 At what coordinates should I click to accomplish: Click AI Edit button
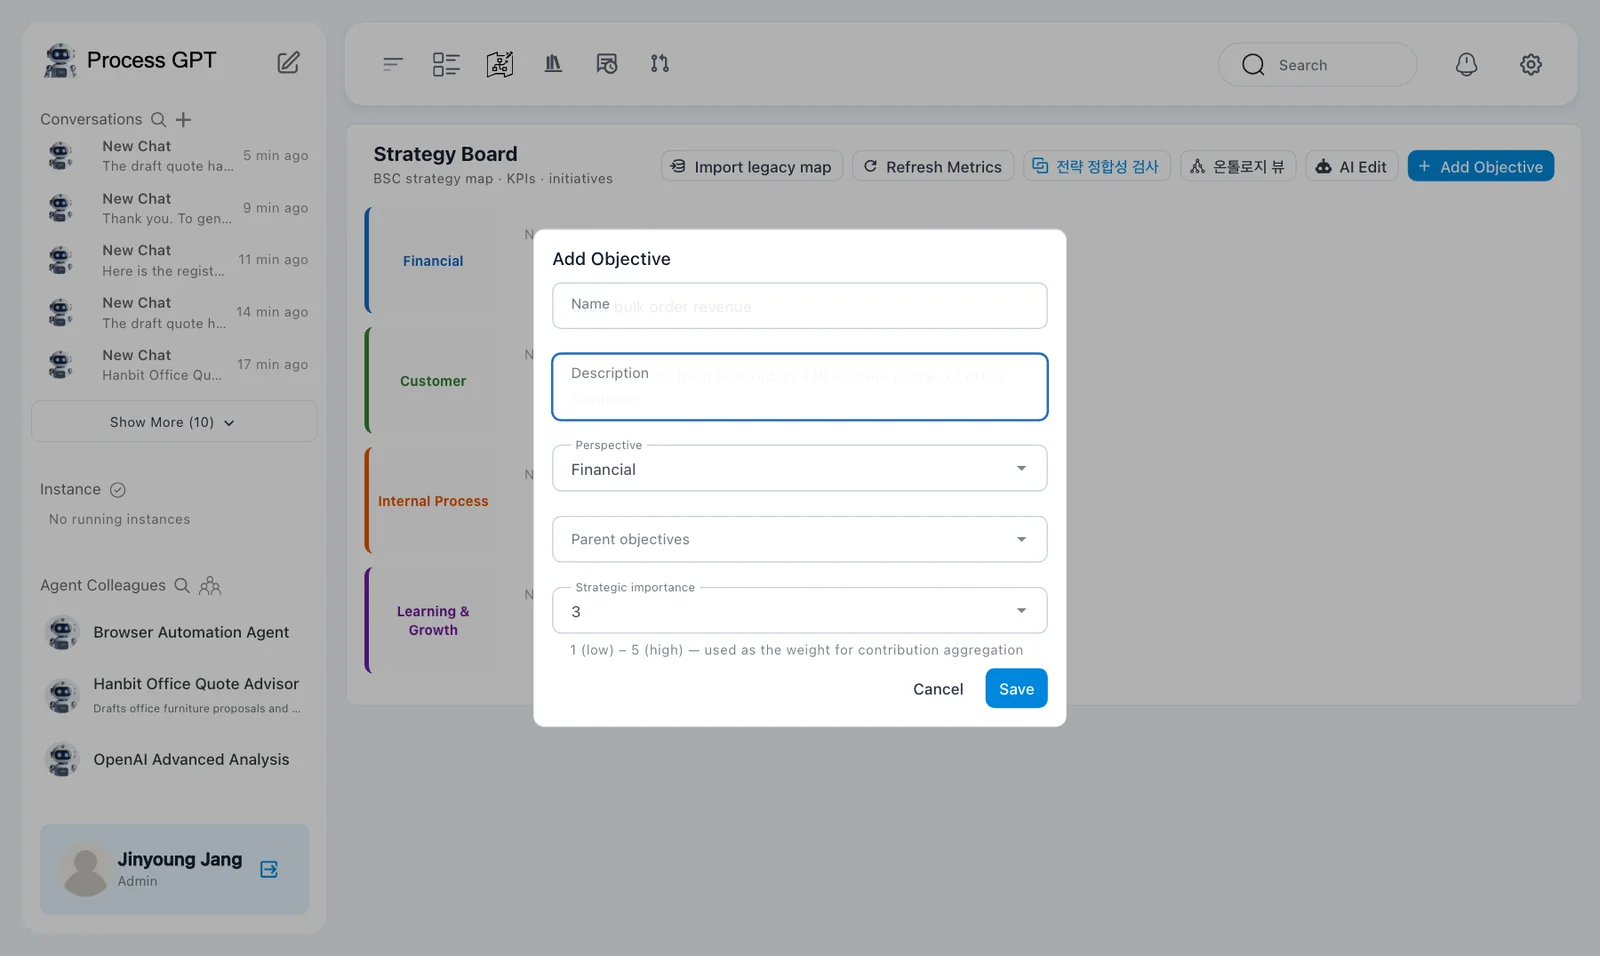(1351, 167)
